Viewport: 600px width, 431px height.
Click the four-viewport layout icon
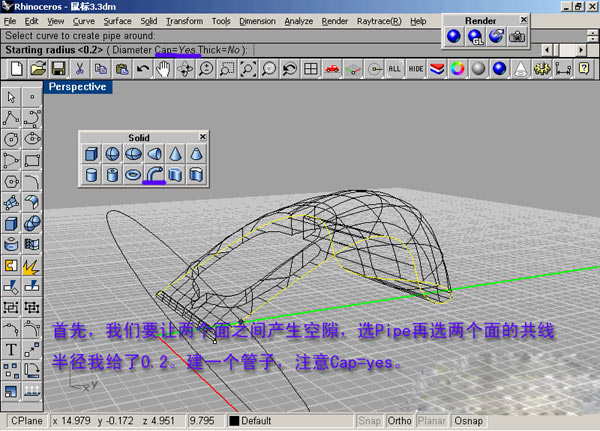tap(311, 69)
